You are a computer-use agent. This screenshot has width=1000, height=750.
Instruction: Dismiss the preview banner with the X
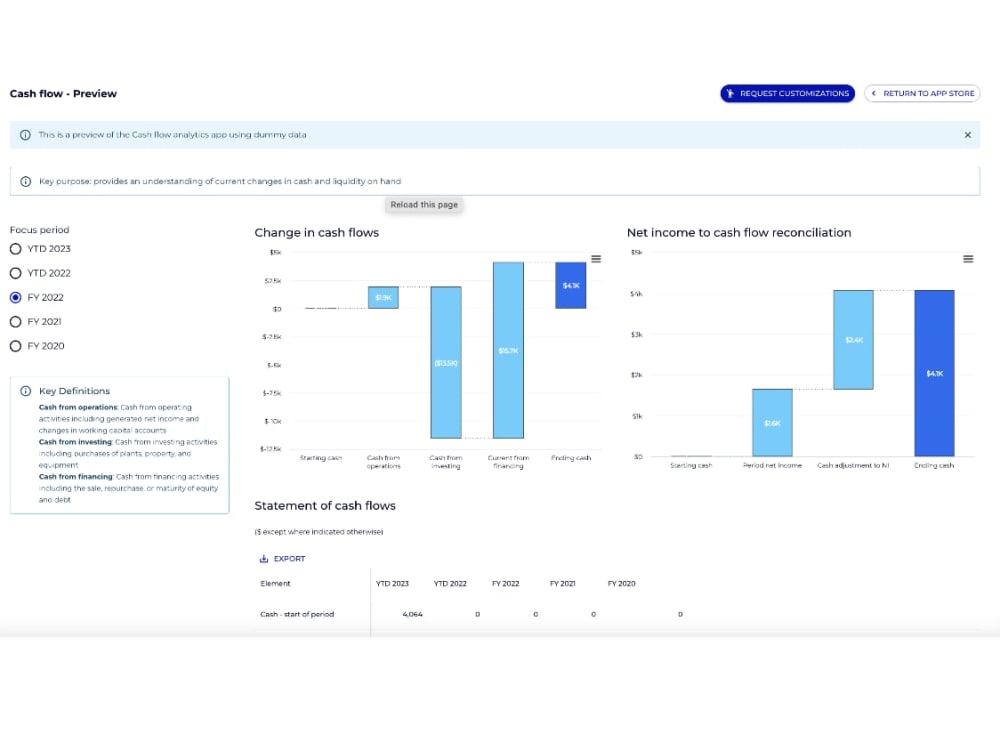pos(967,133)
